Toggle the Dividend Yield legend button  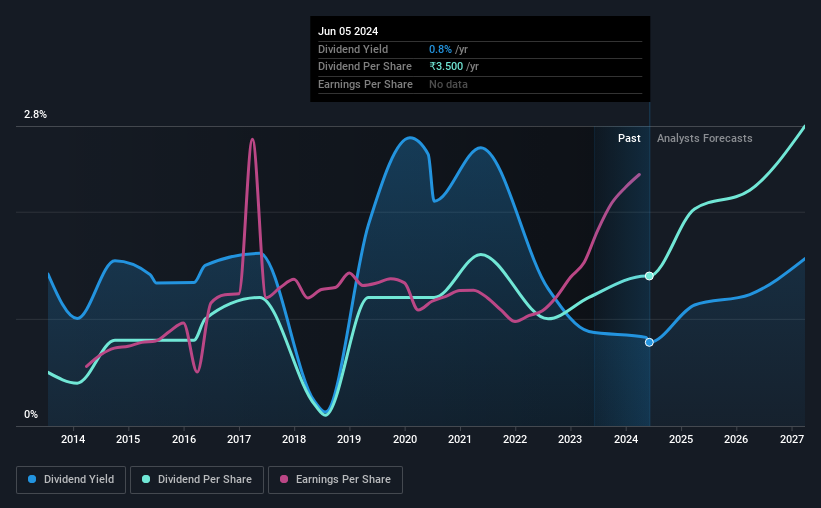71,480
